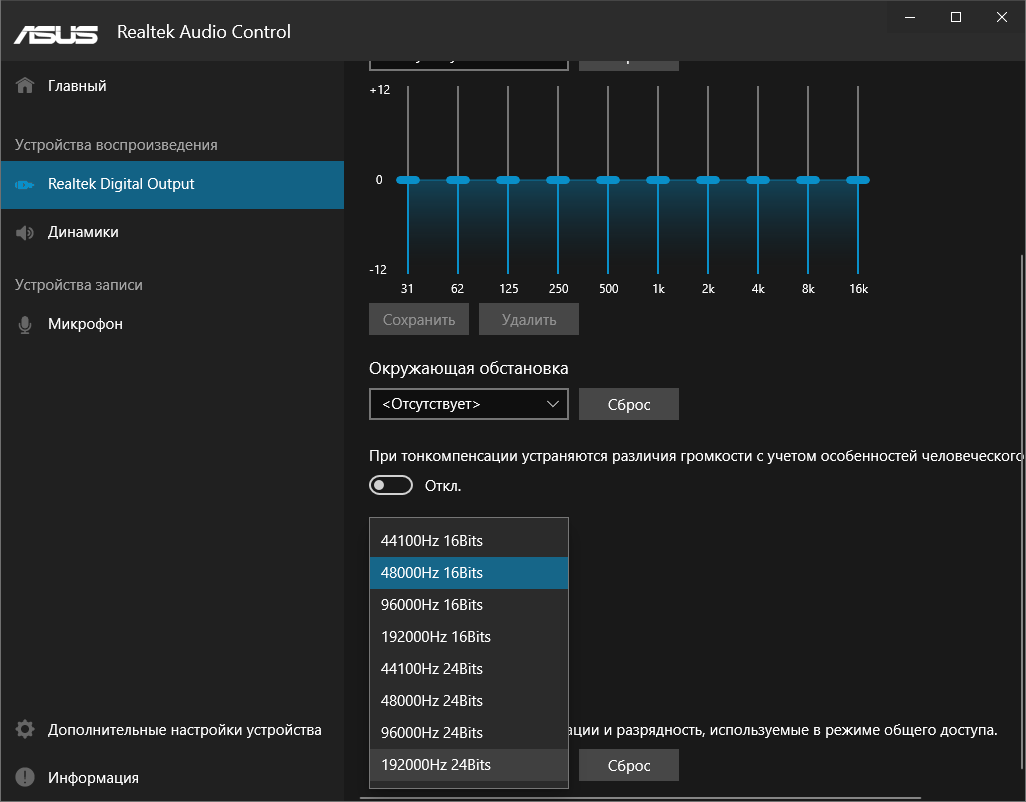The width and height of the screenshot is (1026, 802).
Task: Click the Удалить preset button
Action: pos(528,320)
